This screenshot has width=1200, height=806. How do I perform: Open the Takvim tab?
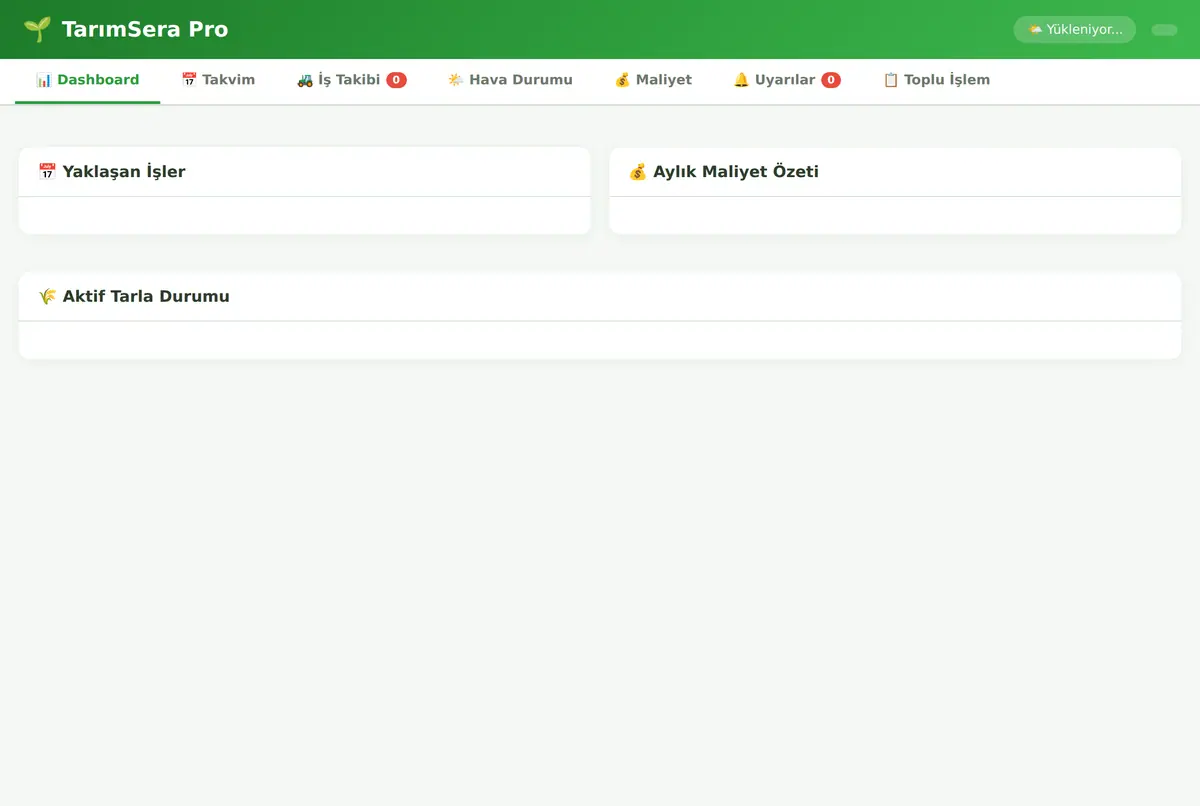218,80
